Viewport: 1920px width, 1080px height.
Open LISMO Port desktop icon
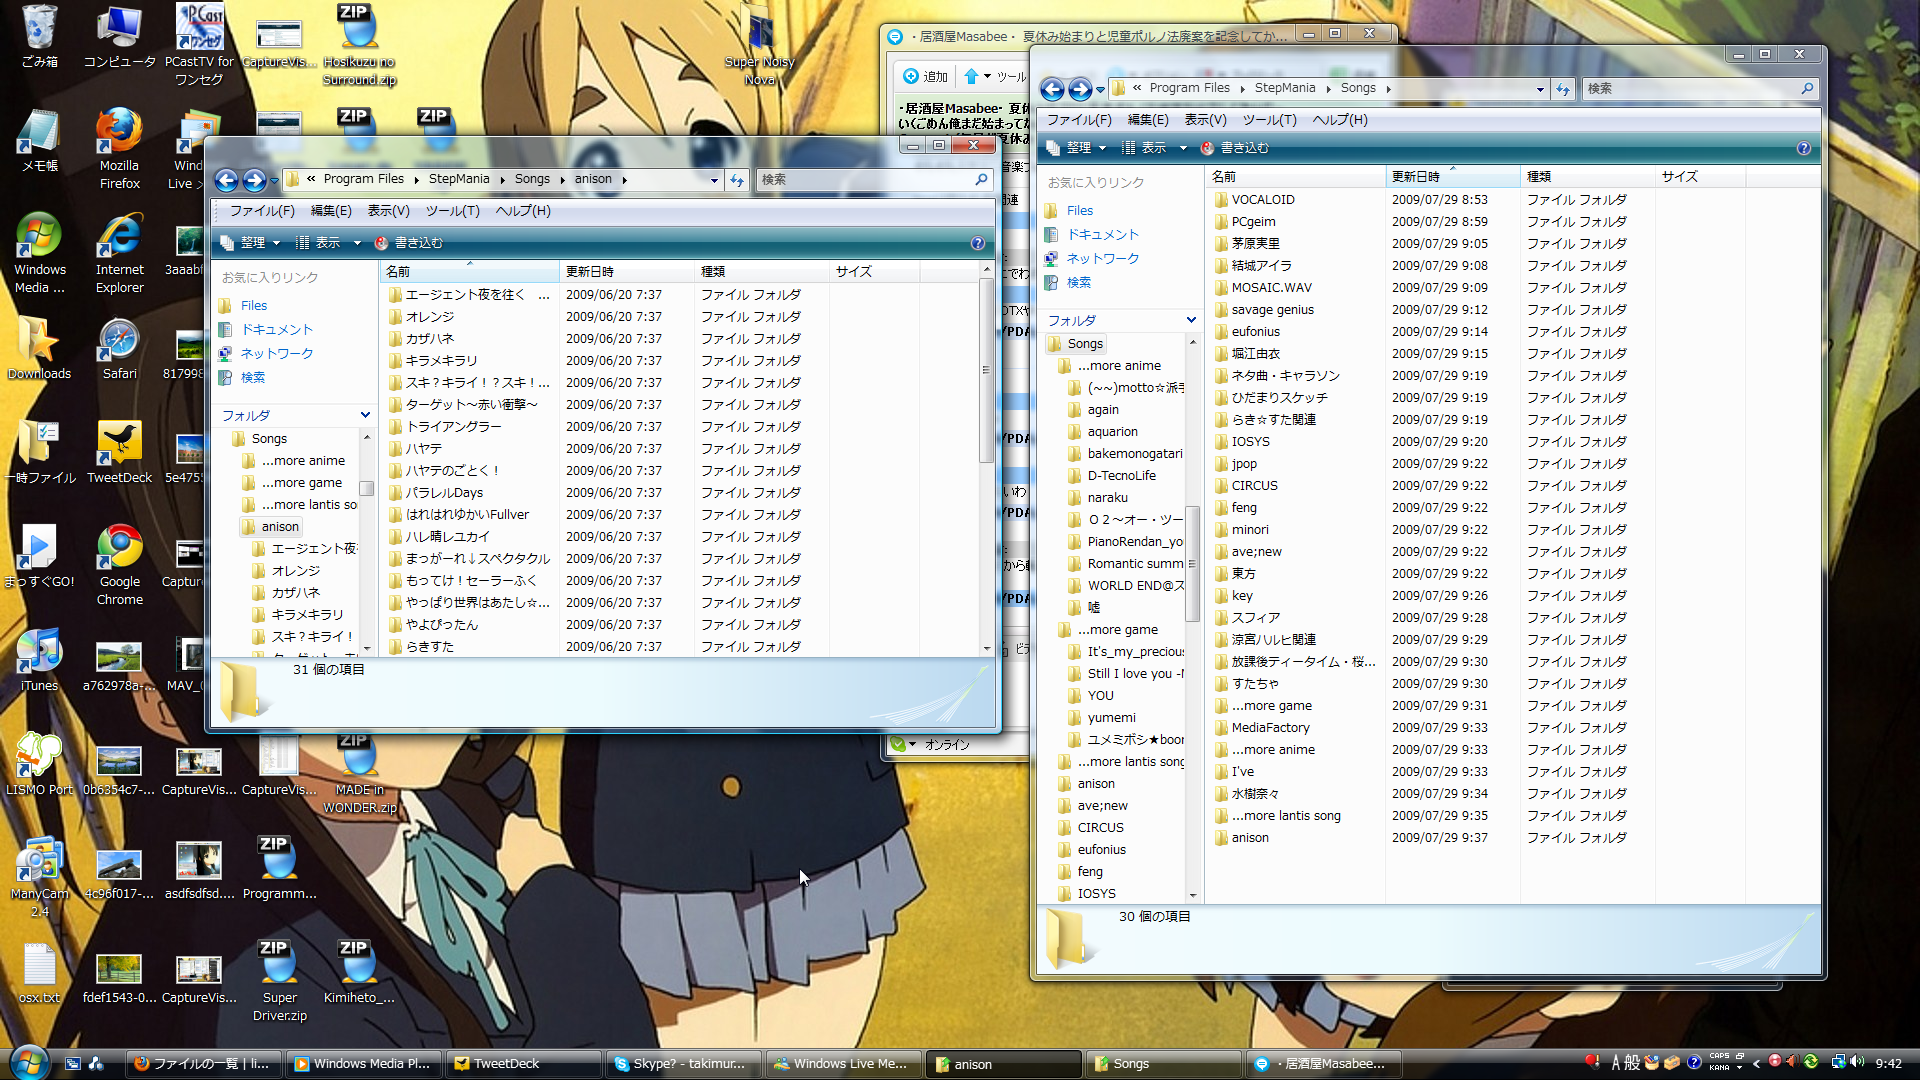39,764
